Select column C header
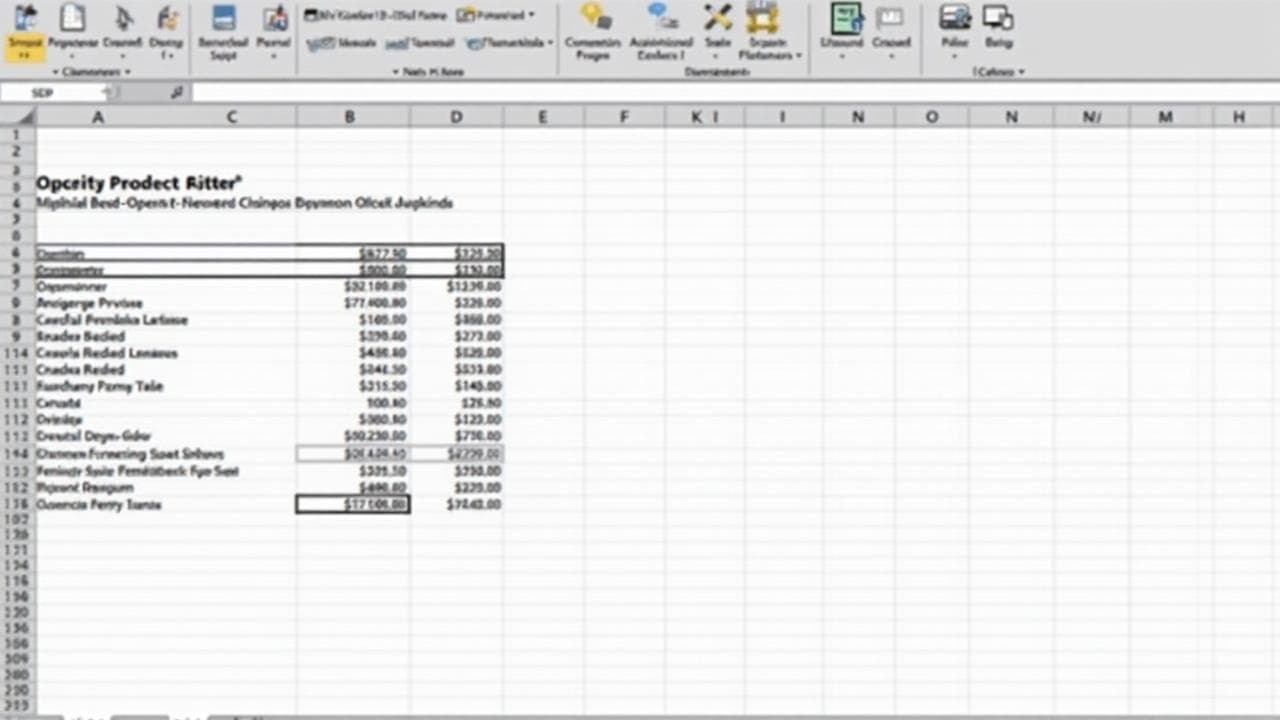 (x=231, y=117)
